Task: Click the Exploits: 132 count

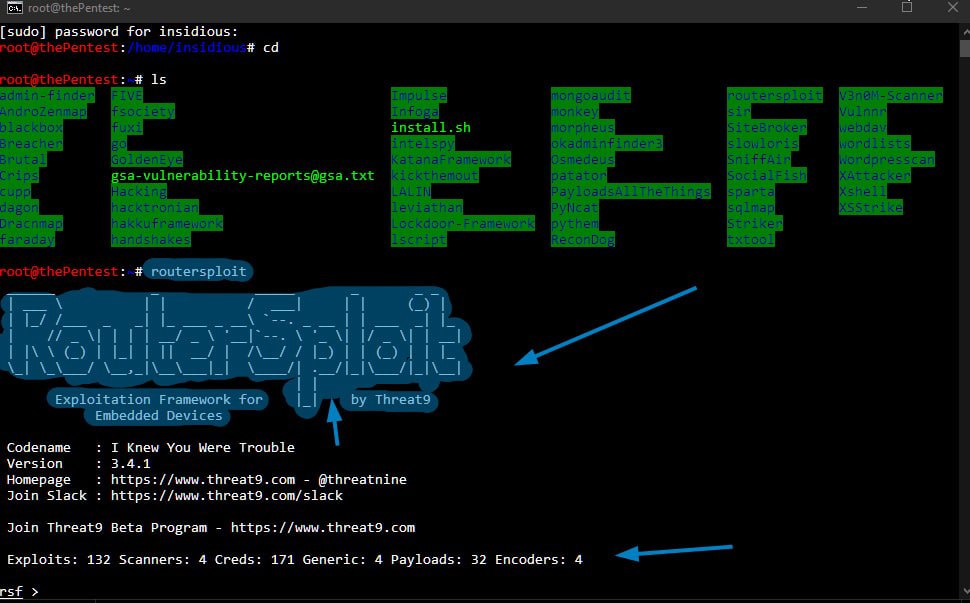Action: 59,560
